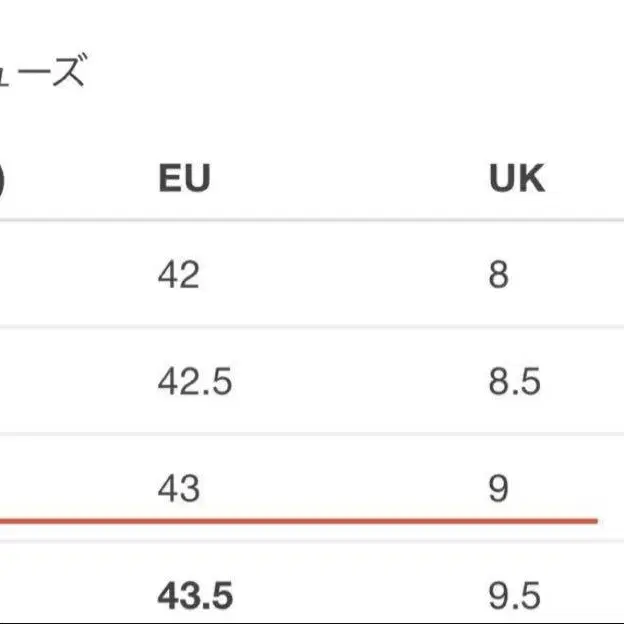624x624 pixels.
Task: Click the red underline beneath the 43 row
Action: point(298,521)
